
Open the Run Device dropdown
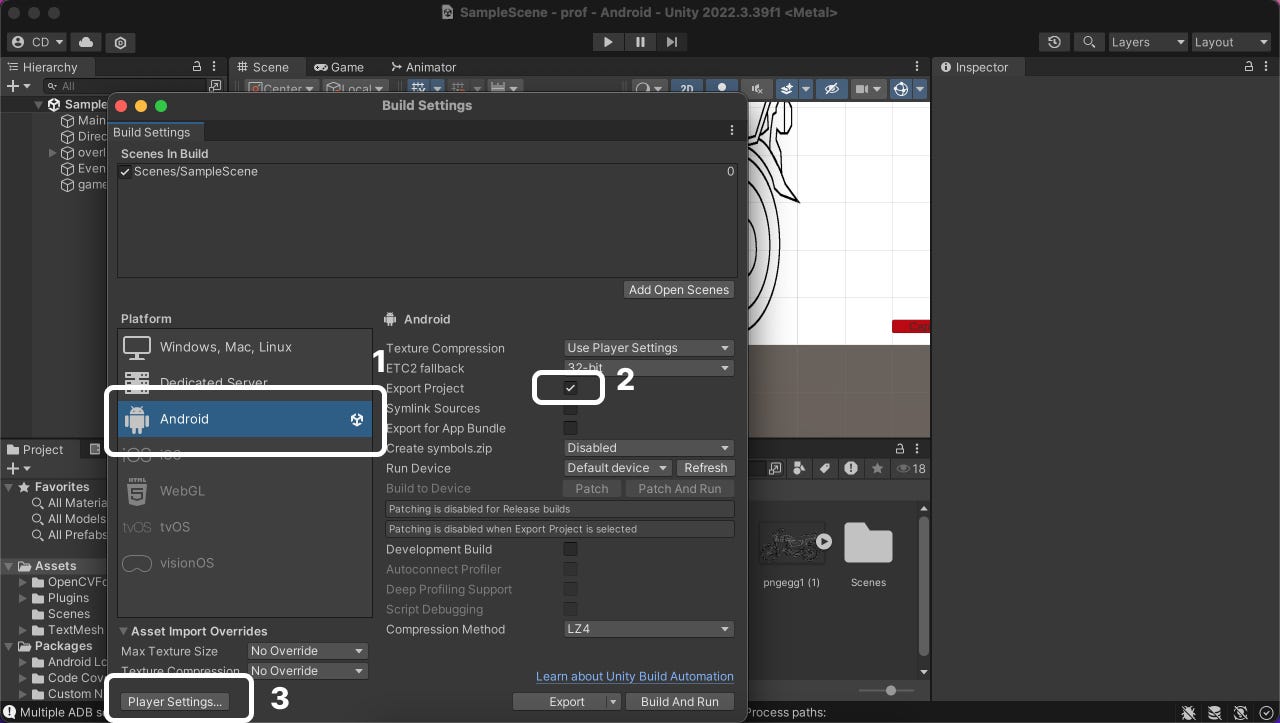coord(618,468)
